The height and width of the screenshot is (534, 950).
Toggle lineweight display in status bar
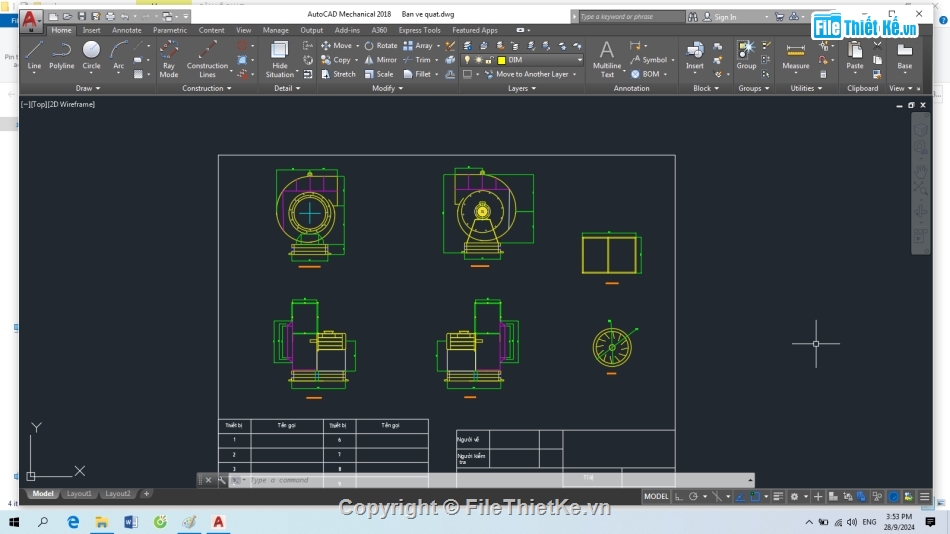click(778, 496)
